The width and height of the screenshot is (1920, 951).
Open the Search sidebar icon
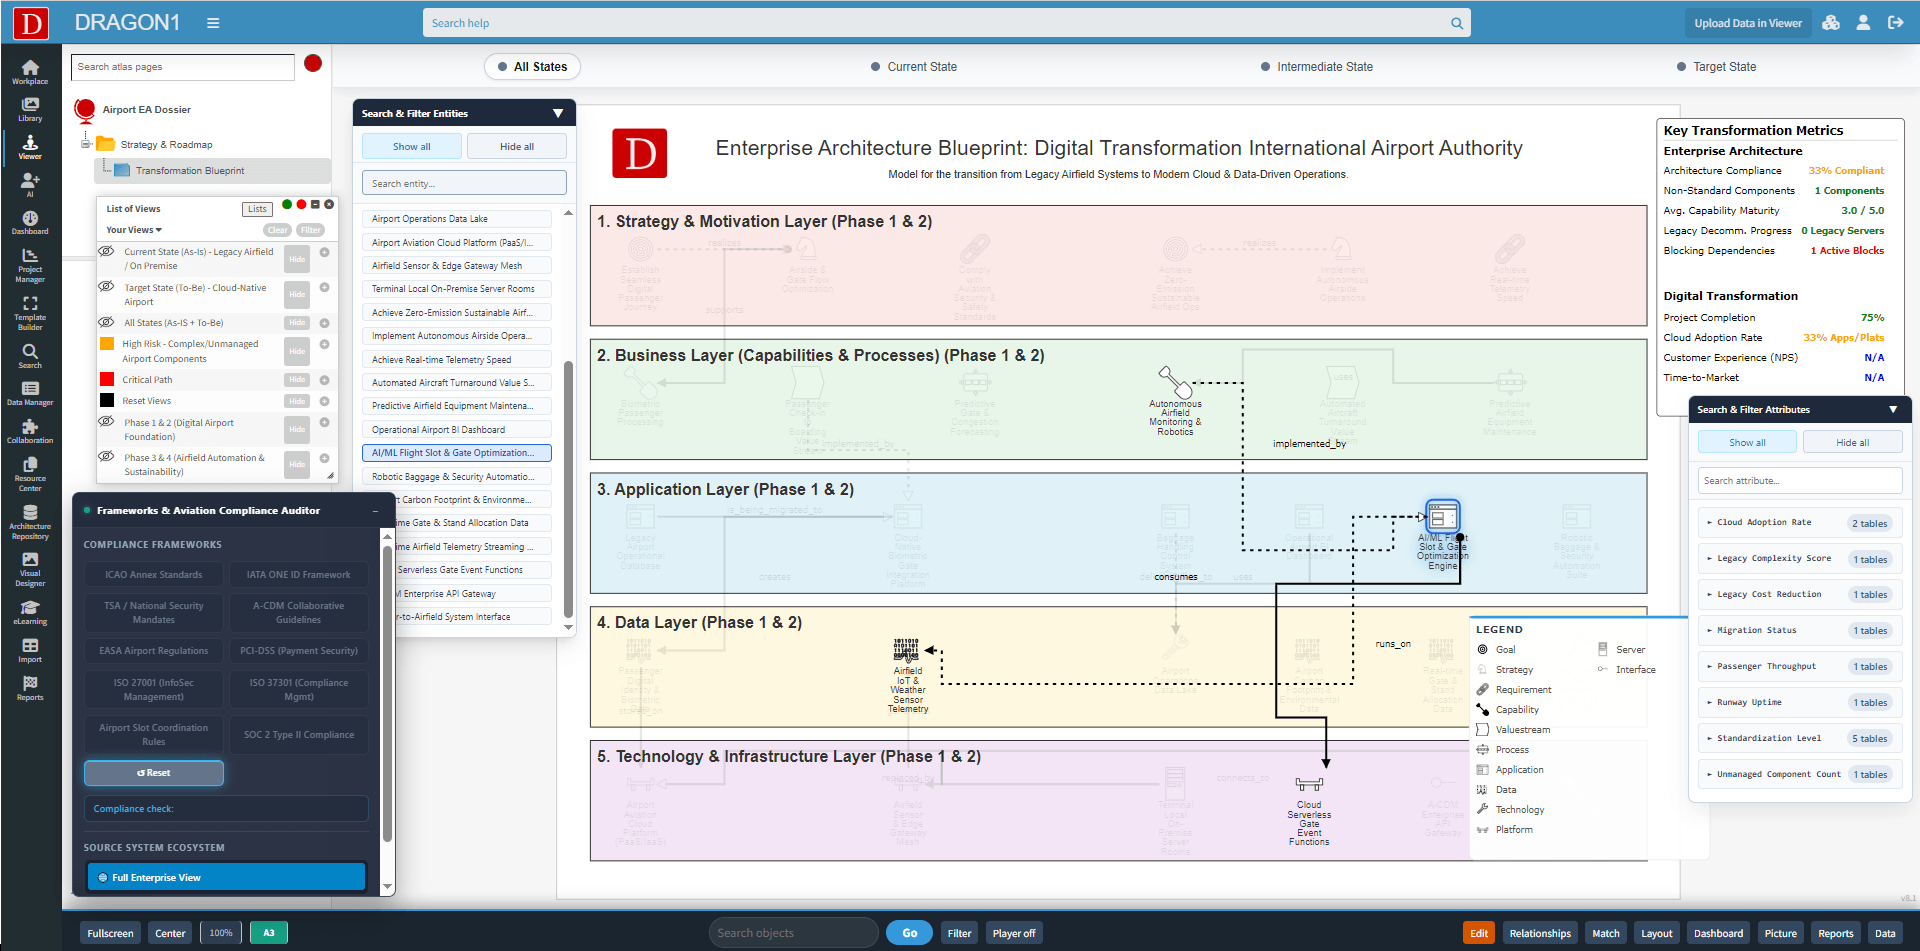30,356
